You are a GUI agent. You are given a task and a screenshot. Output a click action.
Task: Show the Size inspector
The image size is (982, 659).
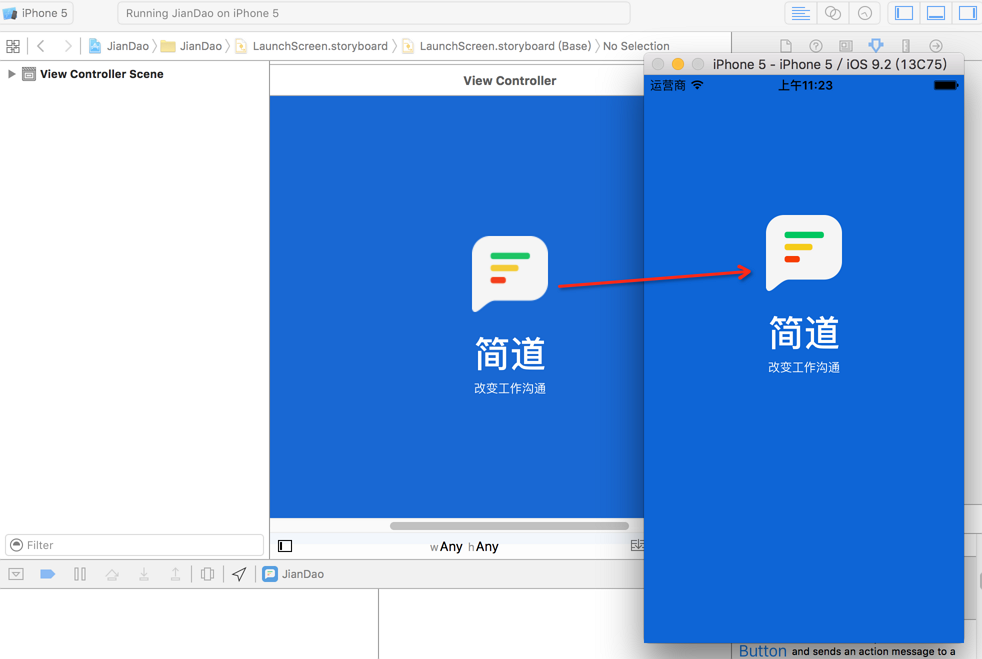click(906, 46)
